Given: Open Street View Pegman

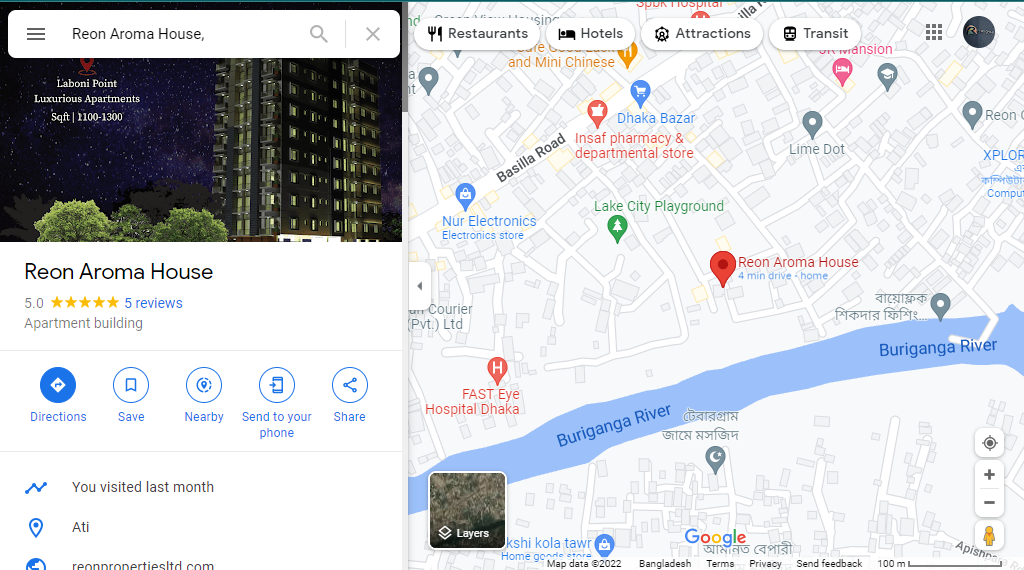Looking at the screenshot, I should 989,535.
